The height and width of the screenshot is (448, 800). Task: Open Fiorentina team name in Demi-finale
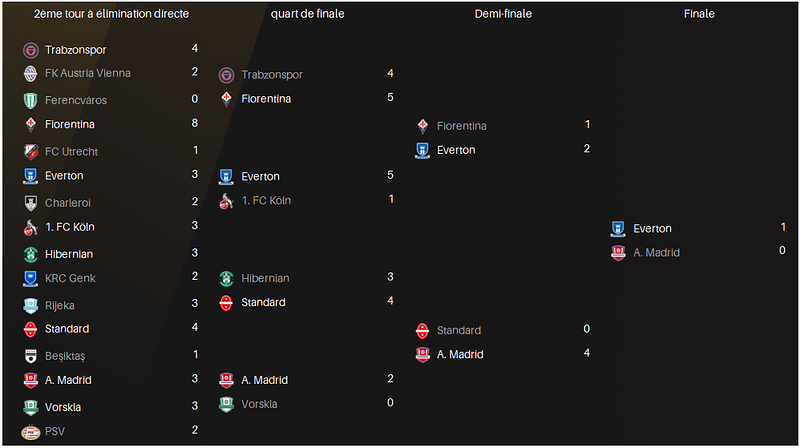[x=462, y=126]
